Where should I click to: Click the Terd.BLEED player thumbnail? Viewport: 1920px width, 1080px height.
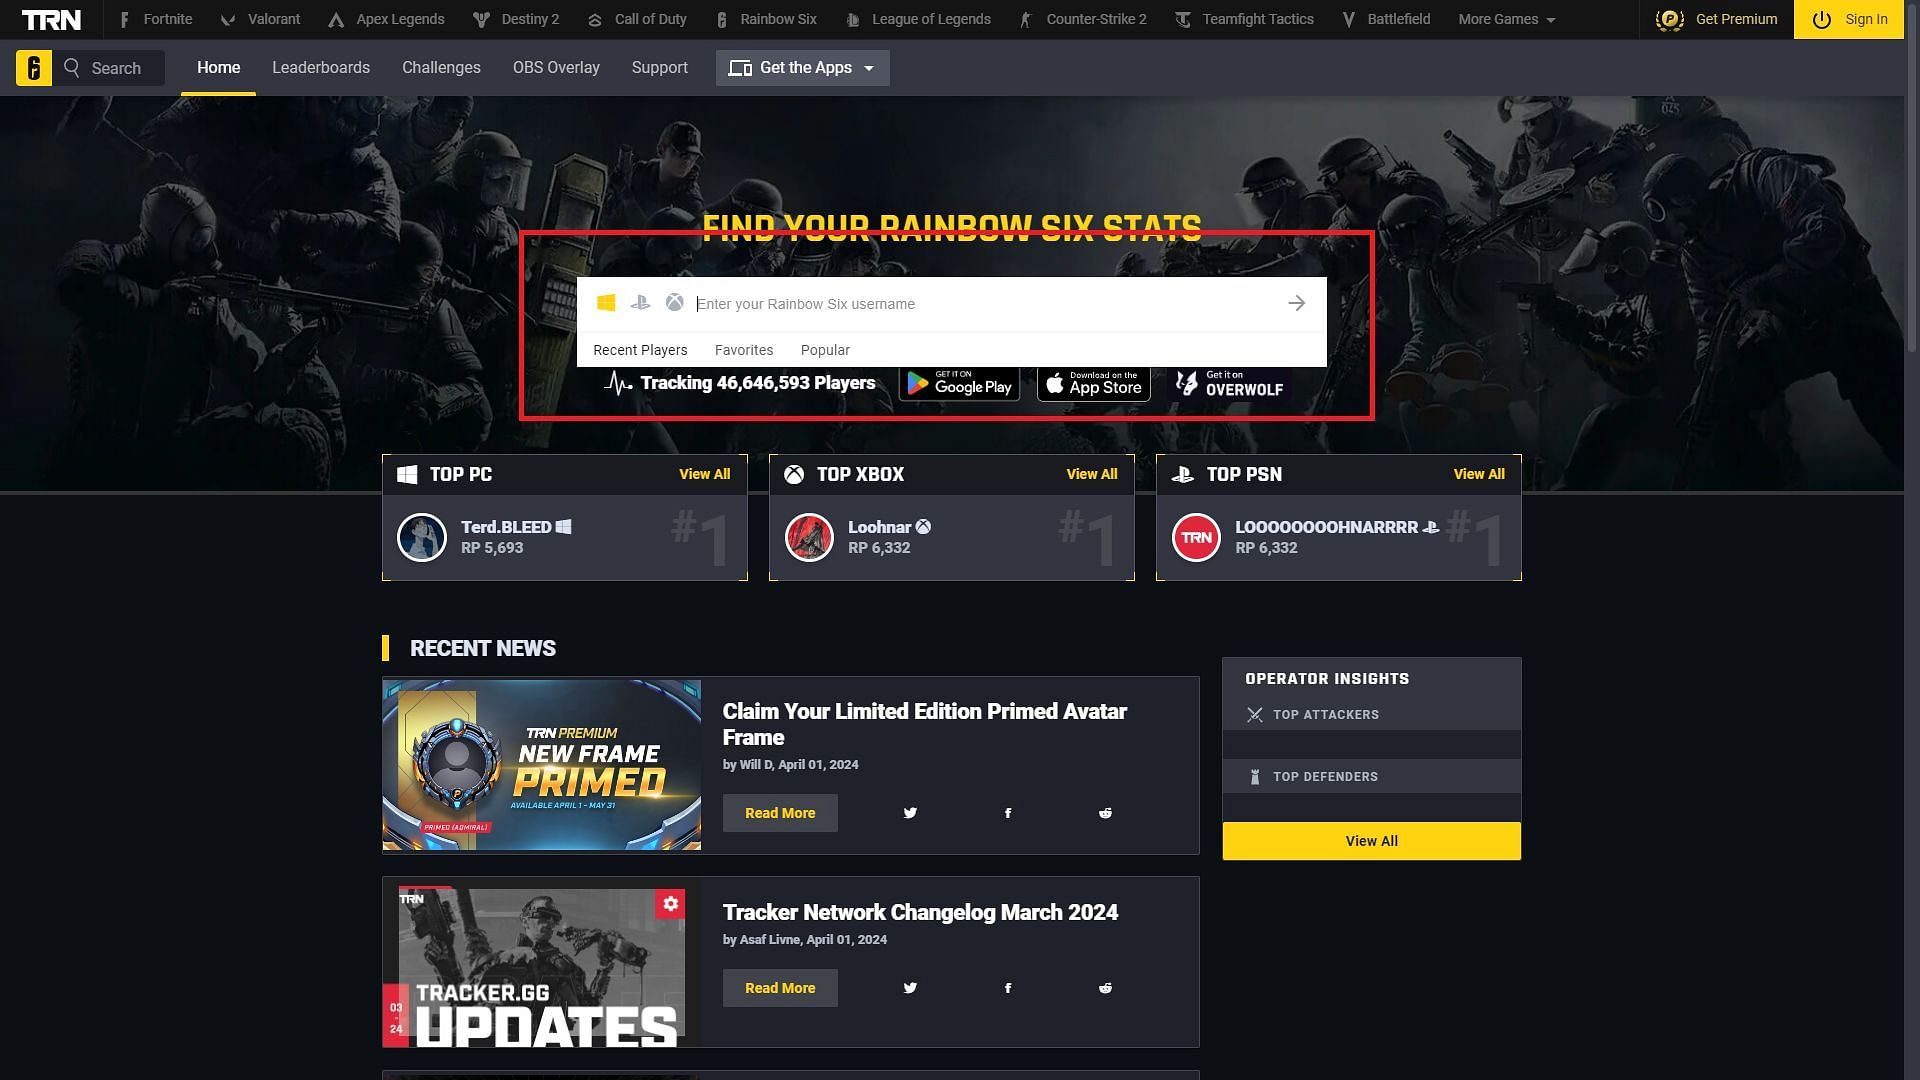click(x=421, y=537)
